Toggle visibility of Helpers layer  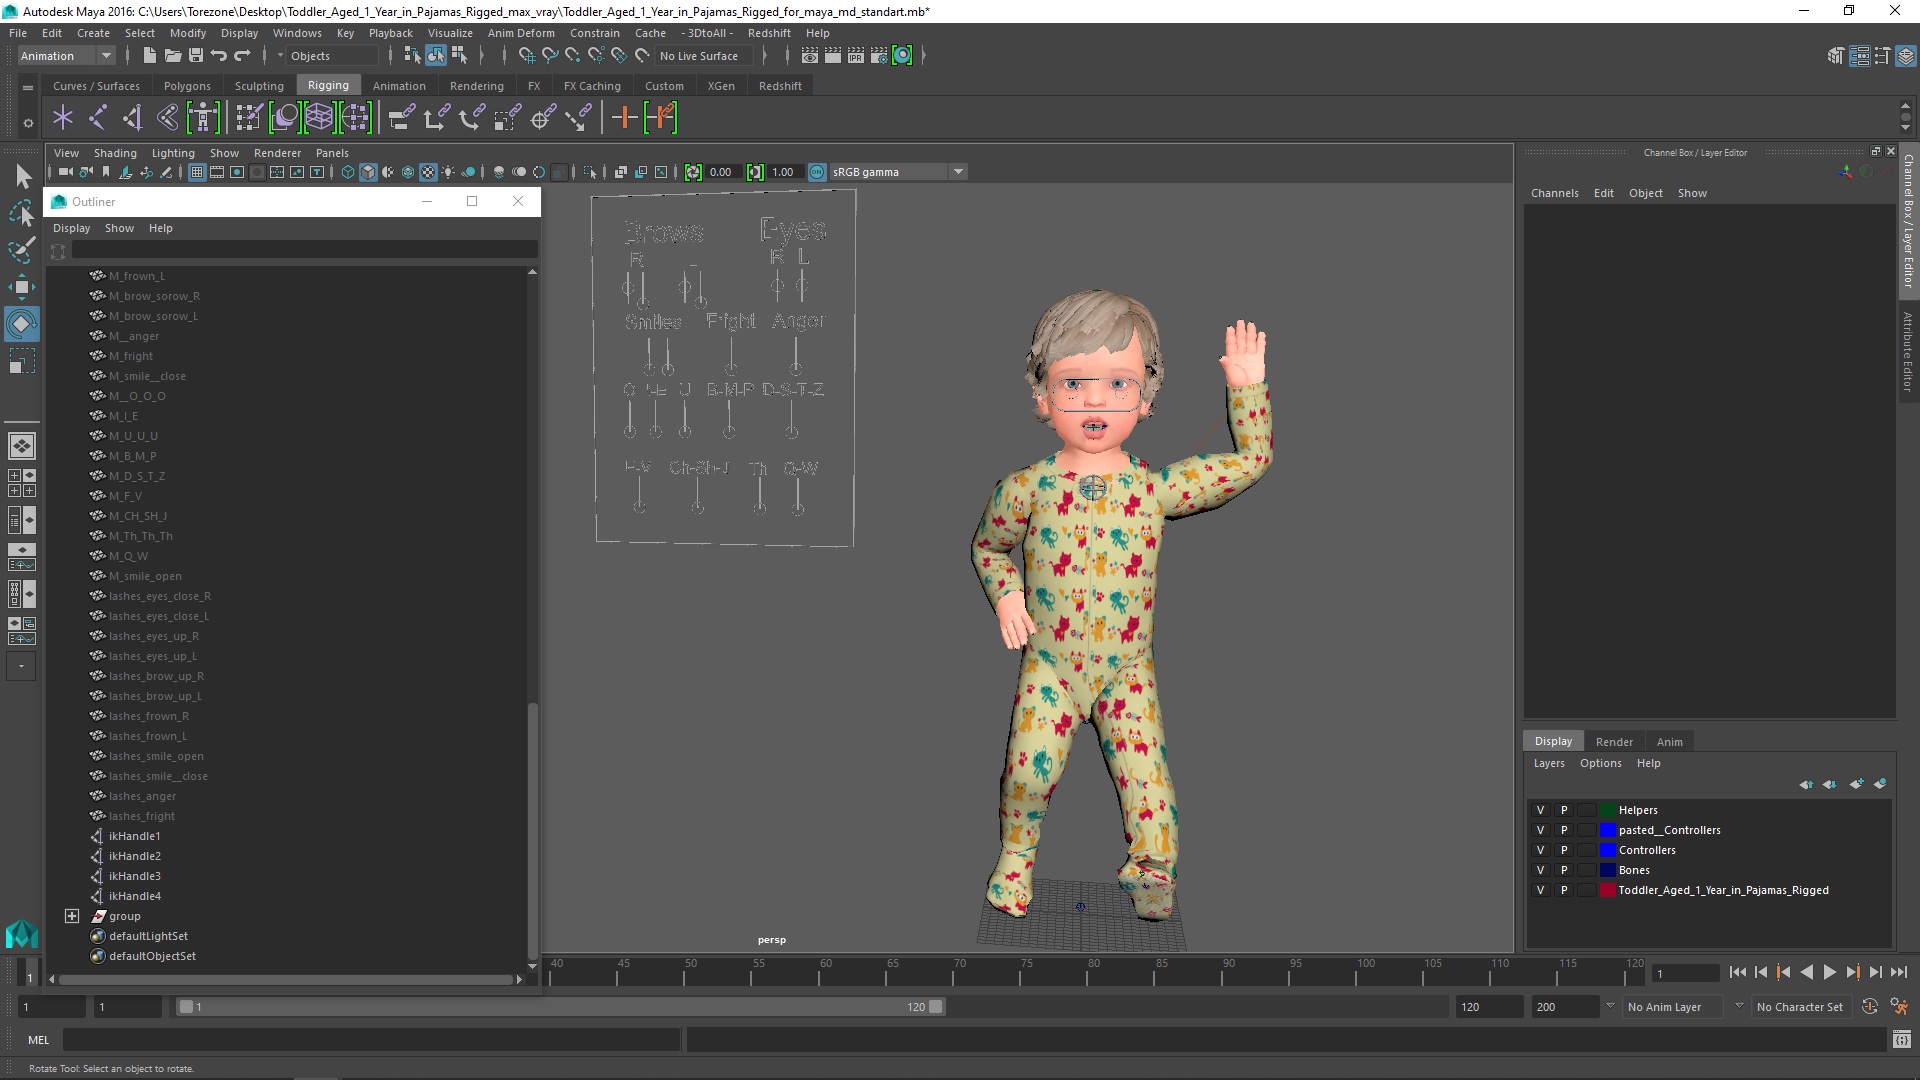click(1540, 810)
